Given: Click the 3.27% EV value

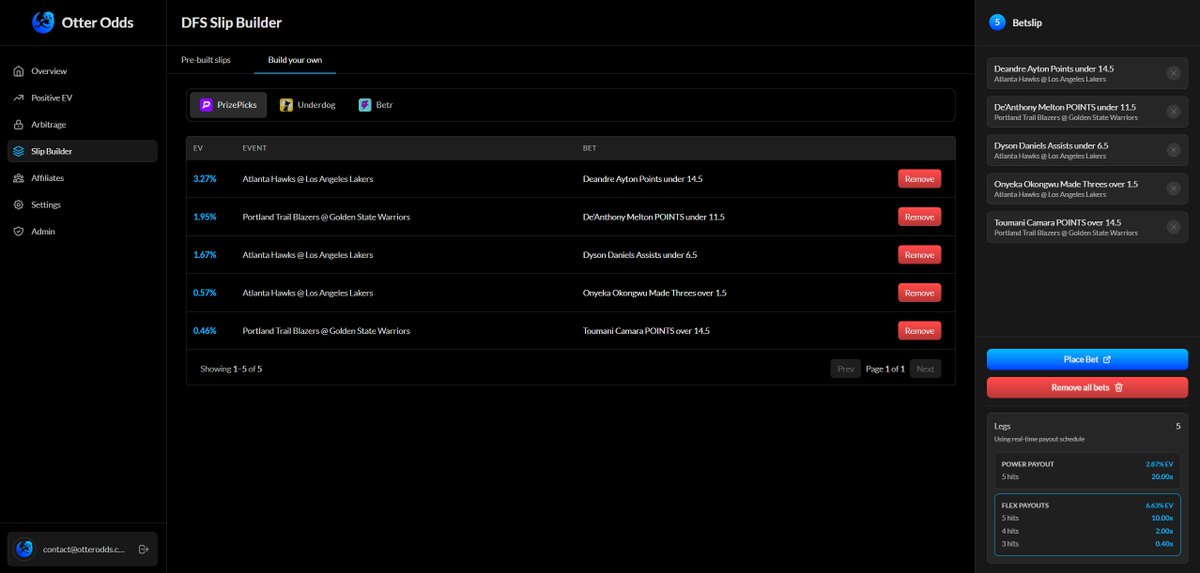Looking at the screenshot, I should (205, 179).
